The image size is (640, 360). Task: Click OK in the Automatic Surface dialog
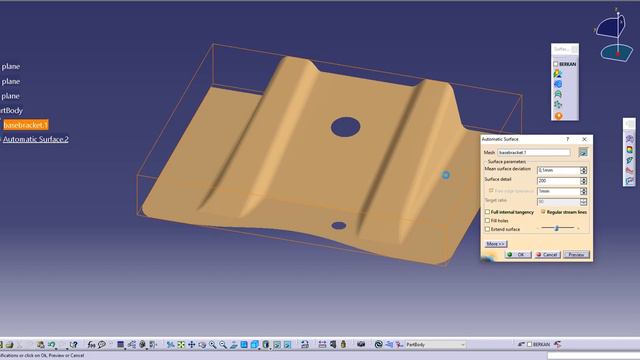tap(518, 254)
